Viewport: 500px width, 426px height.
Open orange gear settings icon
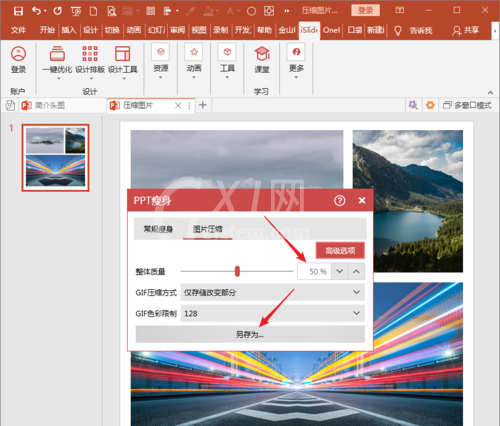(x=430, y=105)
